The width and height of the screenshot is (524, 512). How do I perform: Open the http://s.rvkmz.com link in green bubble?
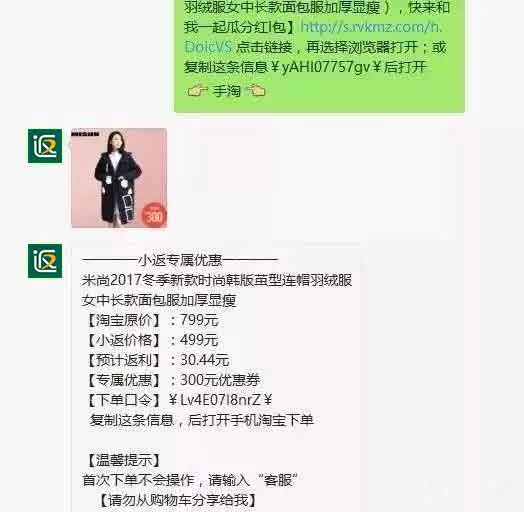click(313, 37)
